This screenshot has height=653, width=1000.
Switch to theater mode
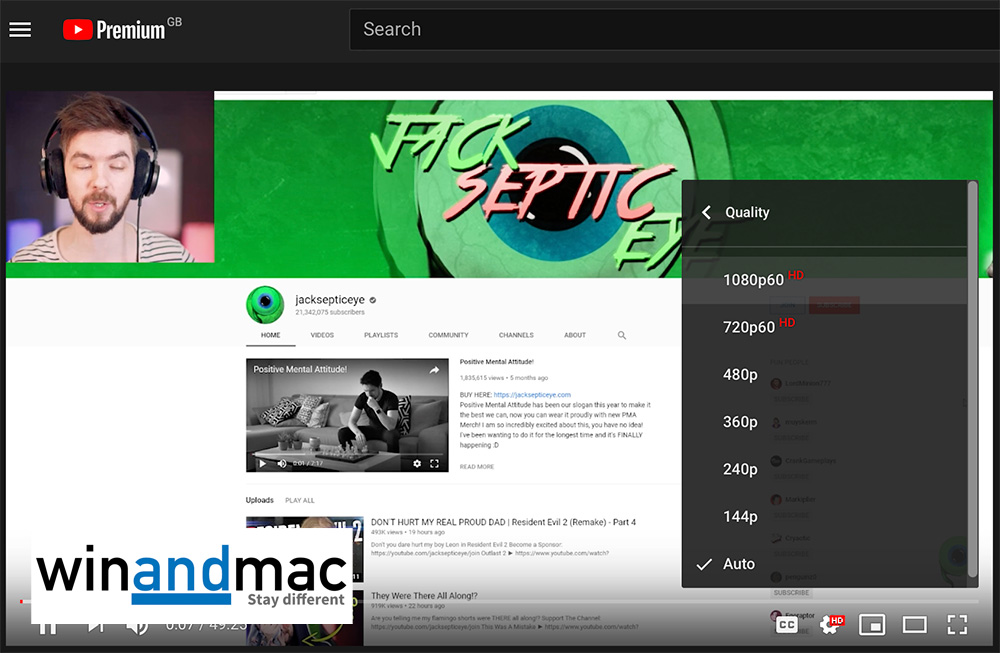[914, 625]
